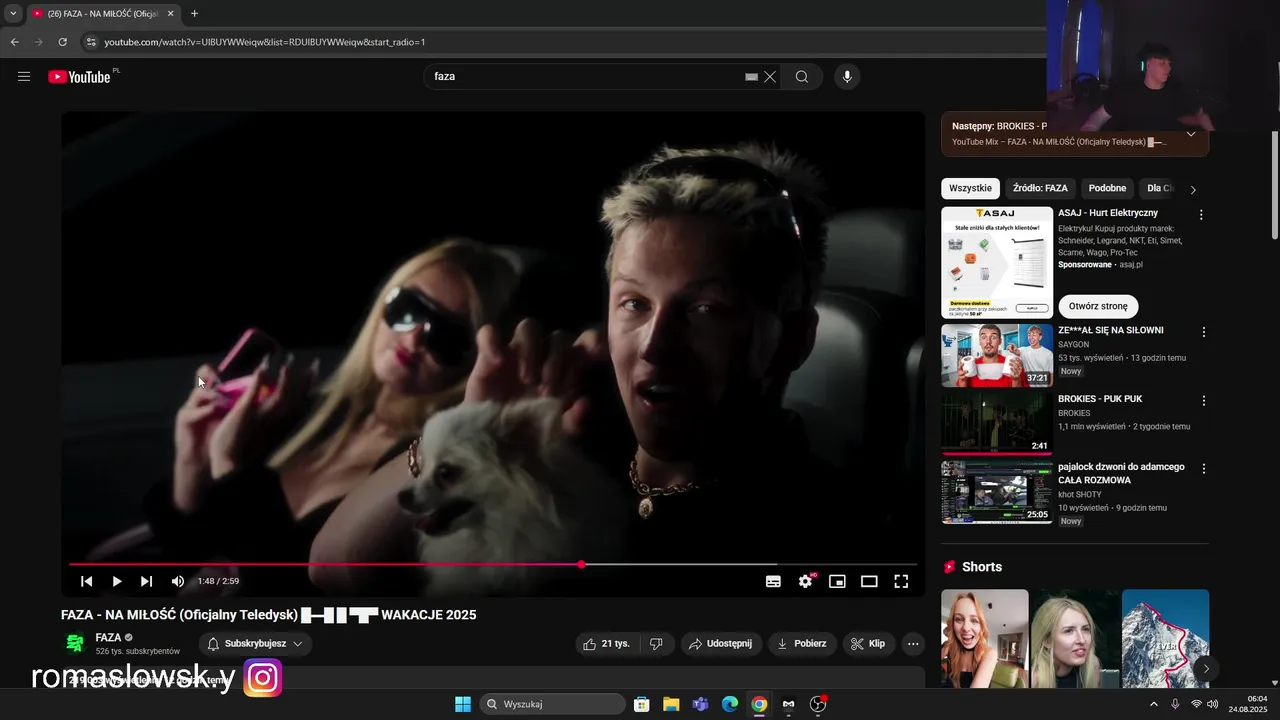The width and height of the screenshot is (1280, 720).
Task: Open the tab search dropdown
Action: point(13,14)
